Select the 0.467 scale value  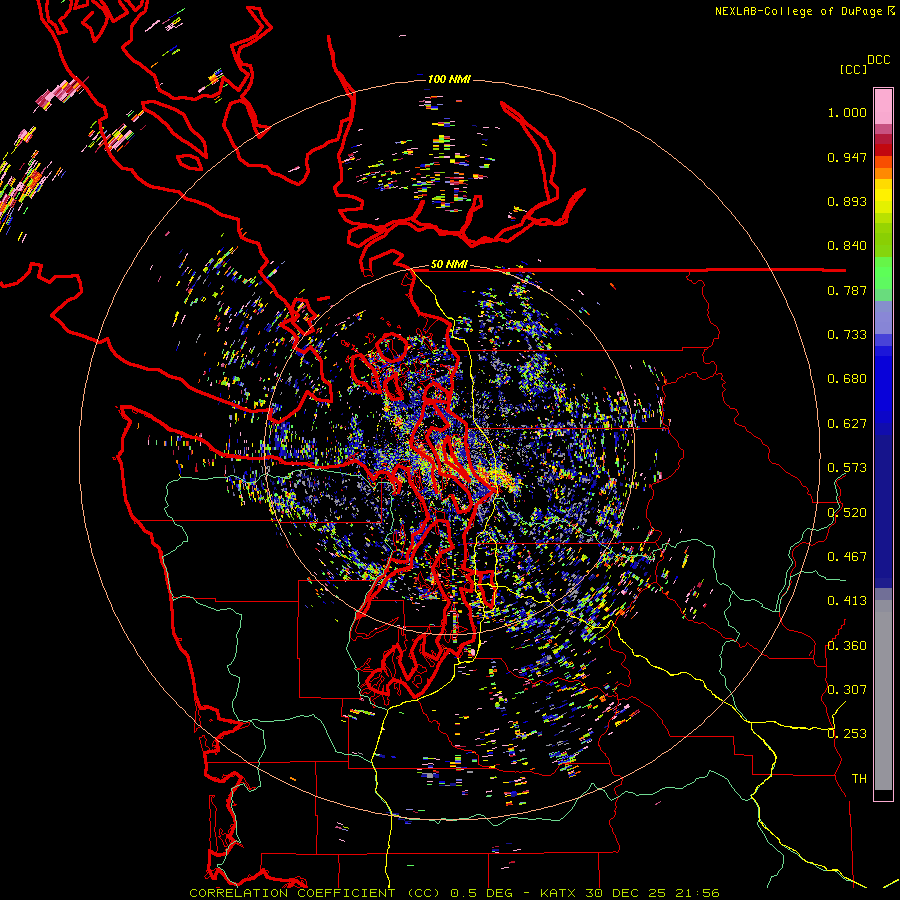click(x=847, y=557)
